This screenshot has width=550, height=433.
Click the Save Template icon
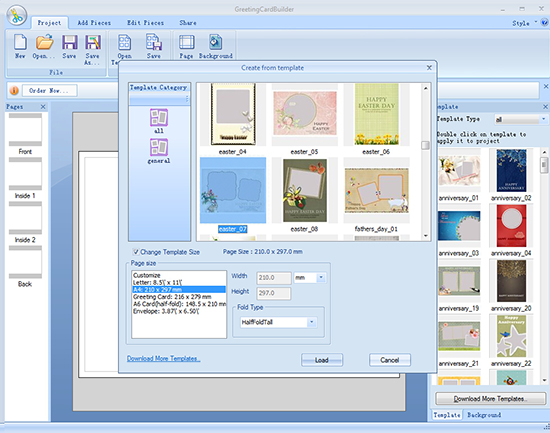tap(154, 42)
